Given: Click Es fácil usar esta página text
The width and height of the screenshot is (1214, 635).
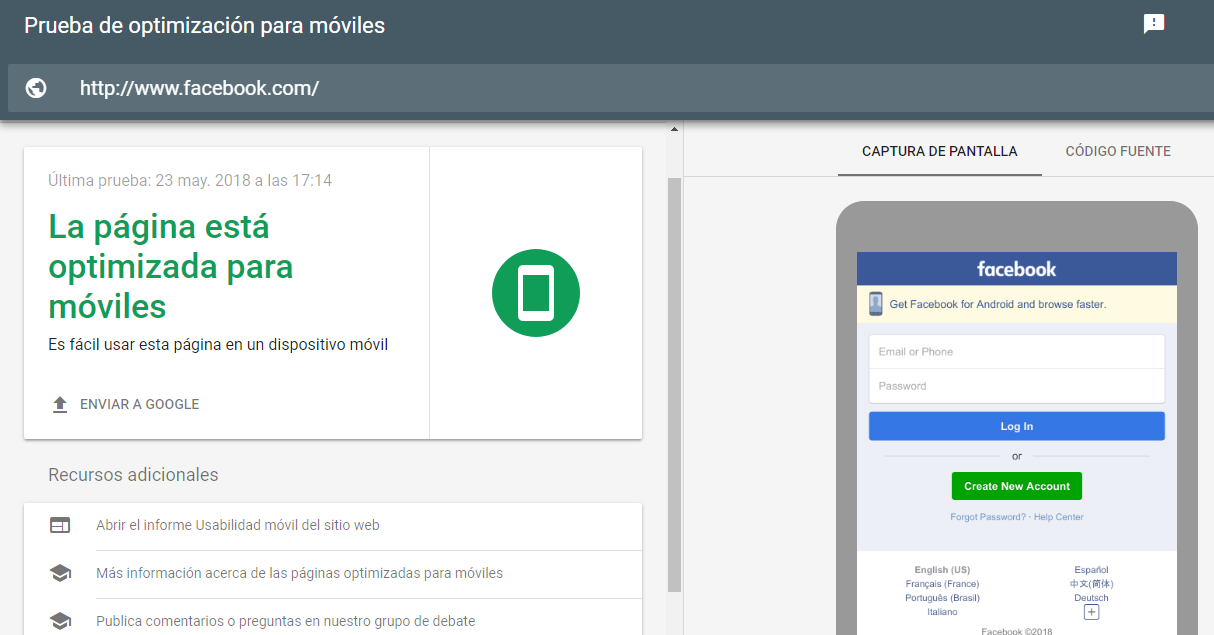Looking at the screenshot, I should [218, 345].
